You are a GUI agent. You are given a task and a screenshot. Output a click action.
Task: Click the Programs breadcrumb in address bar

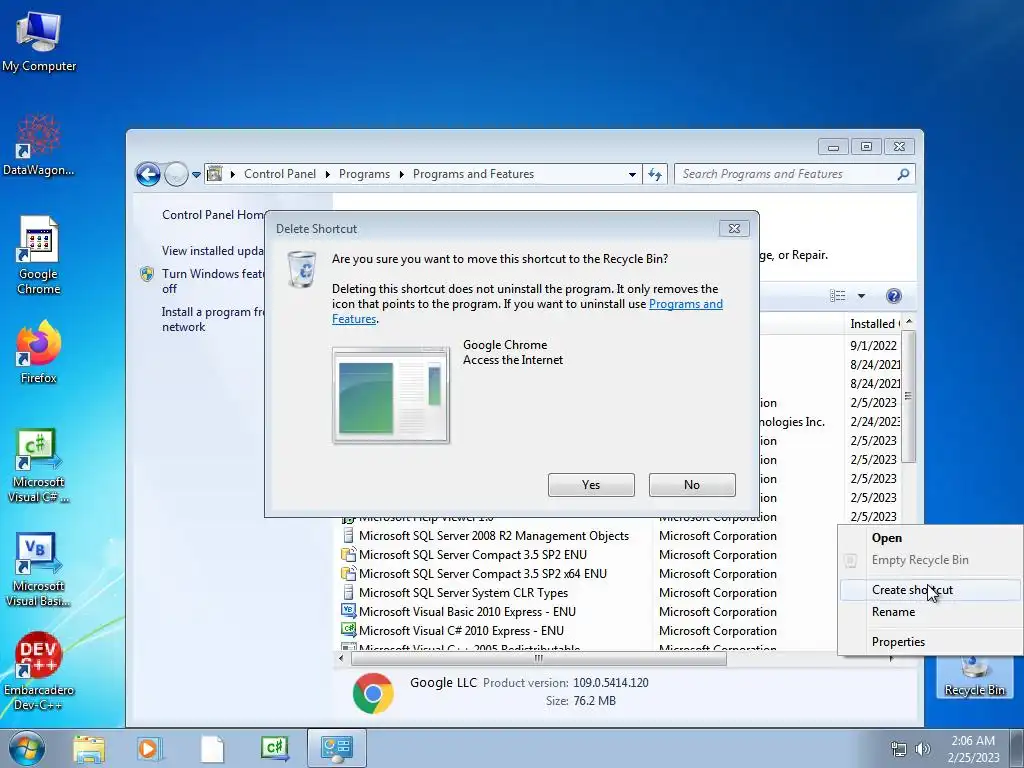364,174
